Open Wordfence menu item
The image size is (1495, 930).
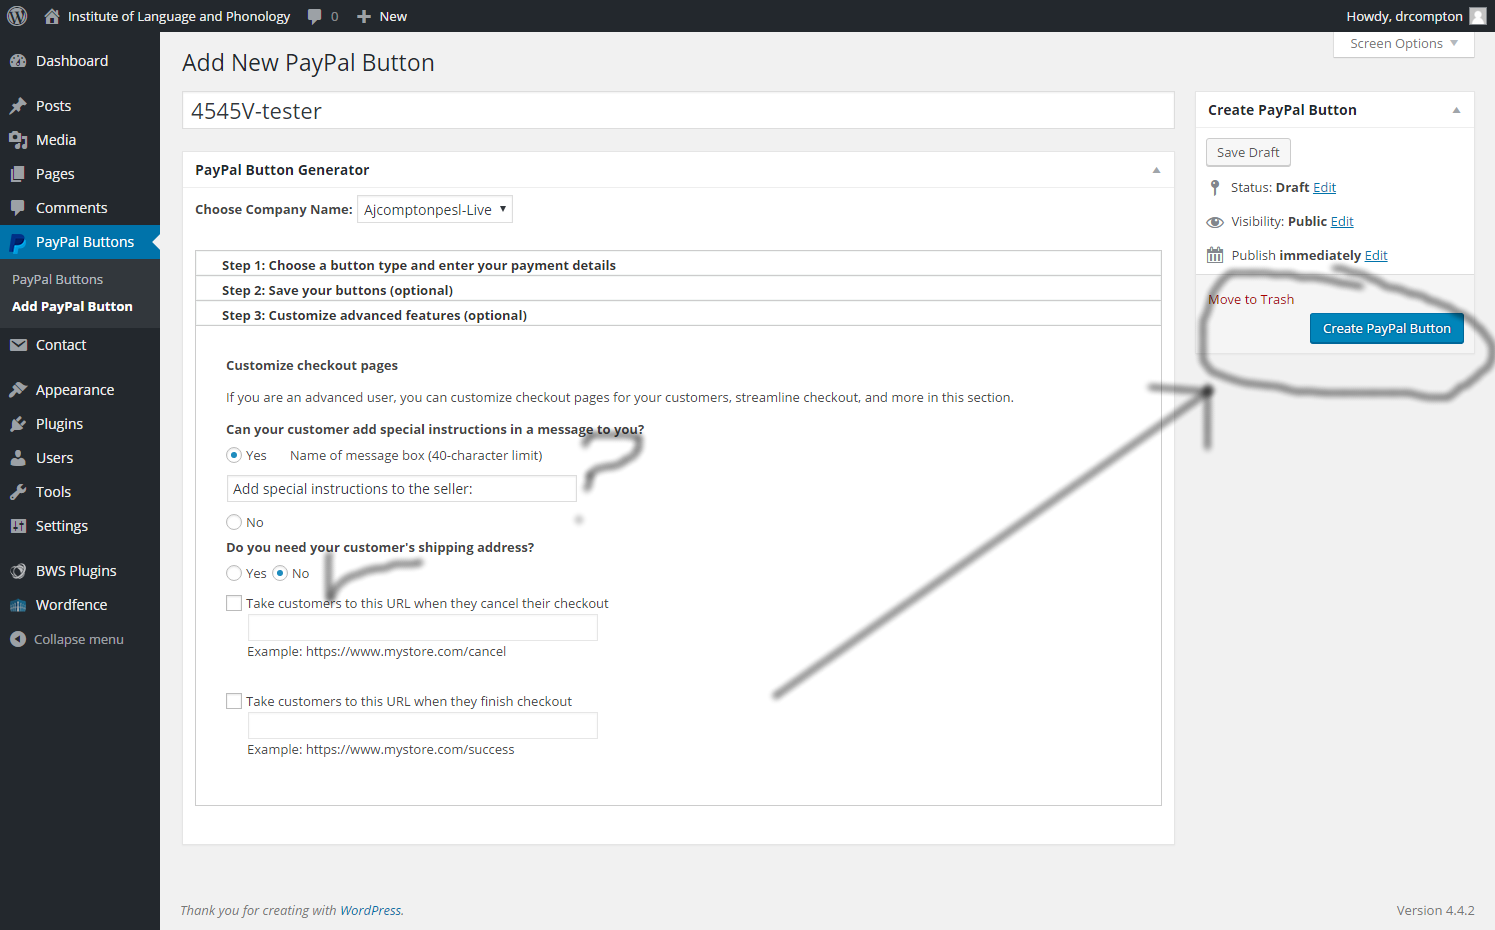point(80,605)
